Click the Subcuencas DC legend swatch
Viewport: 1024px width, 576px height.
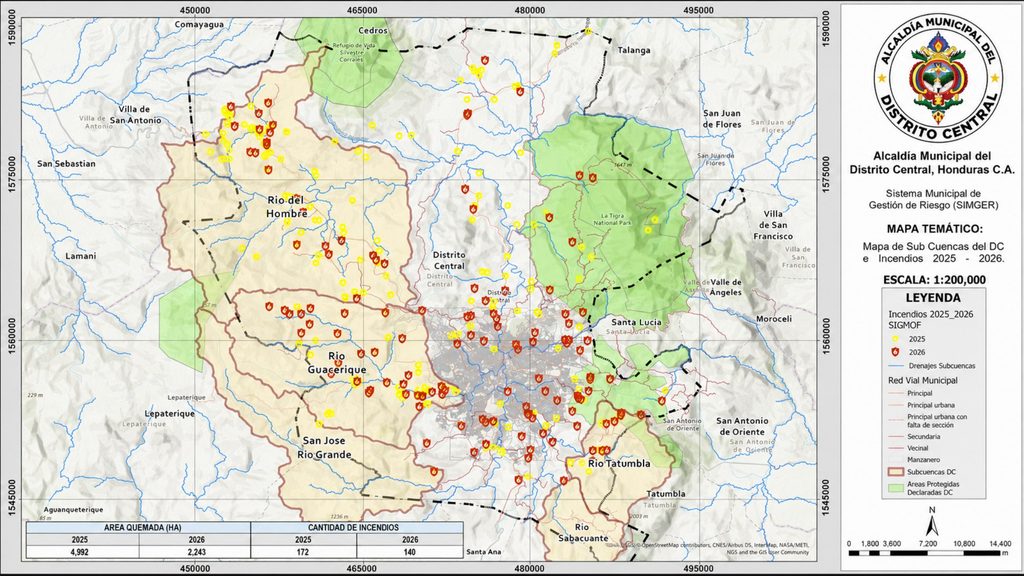pyautogui.click(x=895, y=472)
